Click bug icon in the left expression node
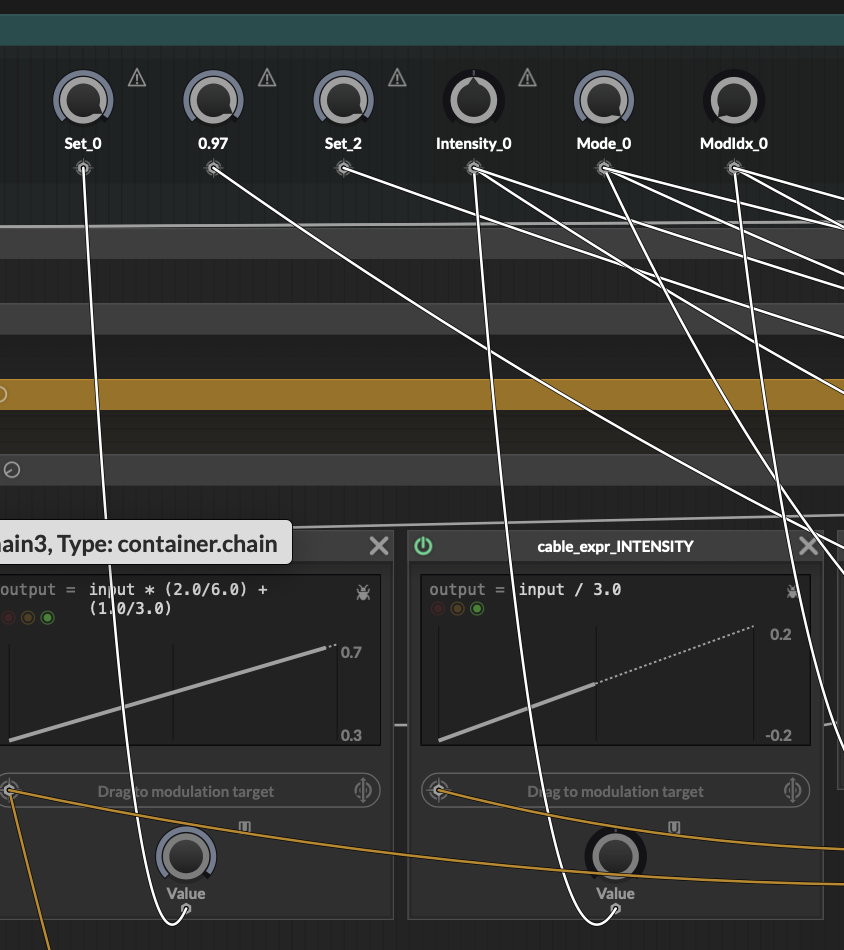844x950 pixels. pos(363,593)
